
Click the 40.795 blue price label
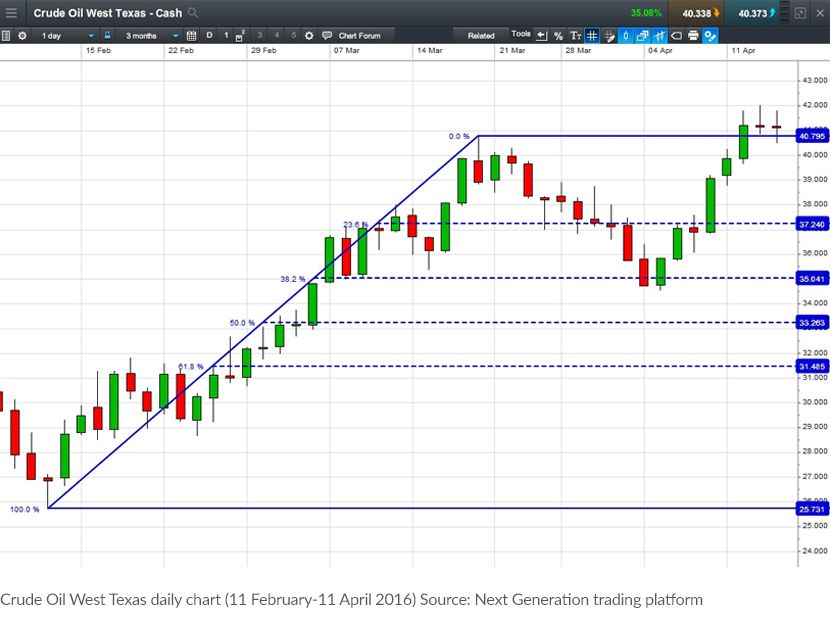point(813,136)
